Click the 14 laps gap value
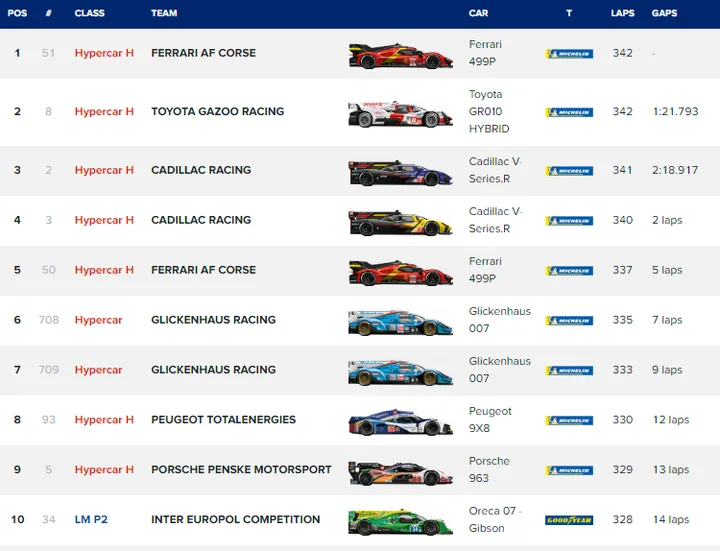This screenshot has width=720, height=551. tap(671, 519)
